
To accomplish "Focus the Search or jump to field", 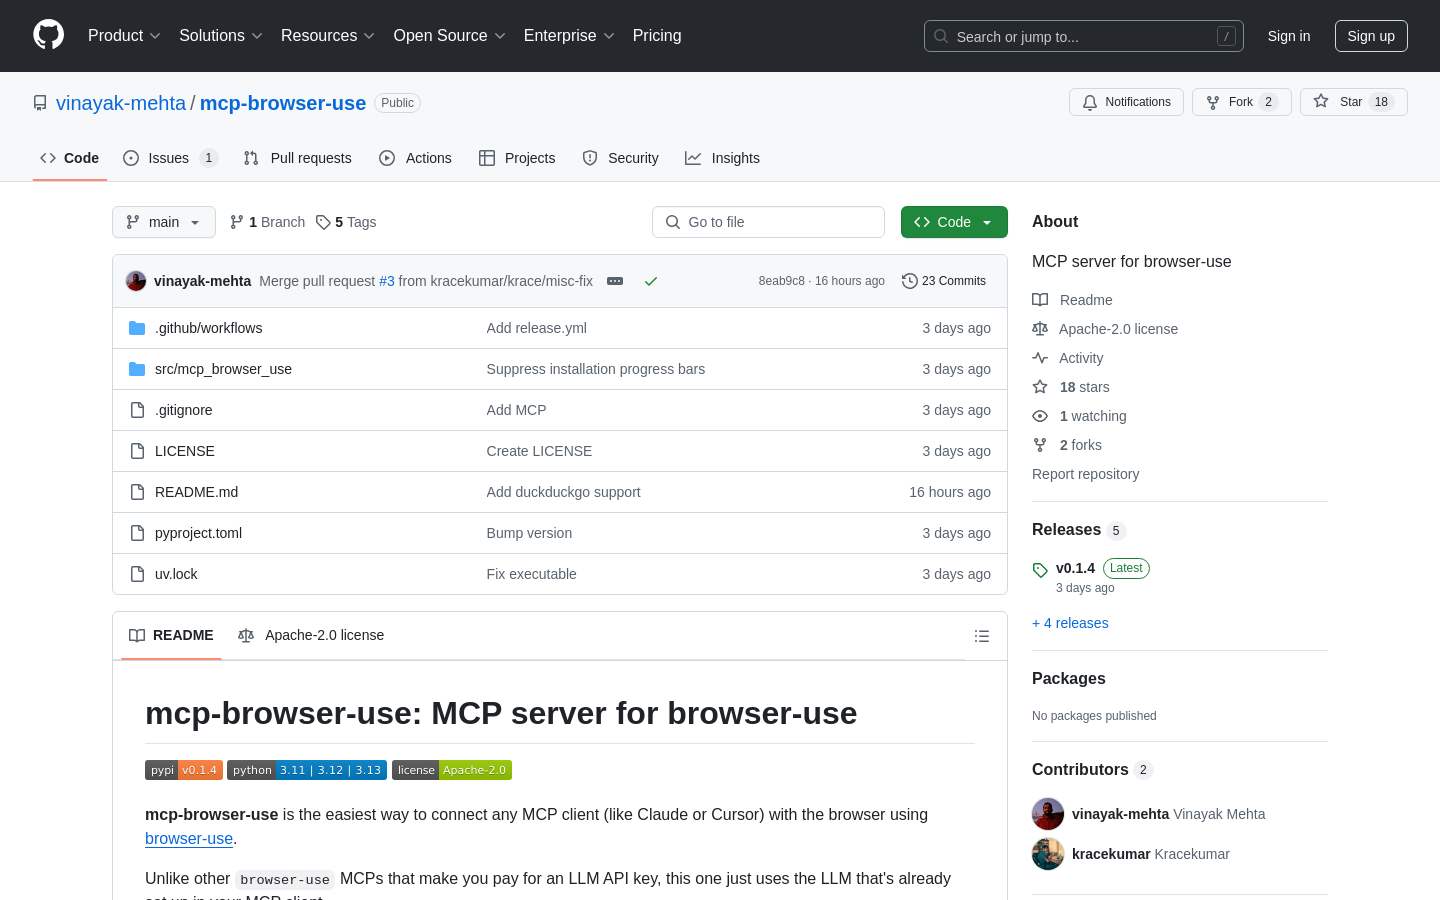I will click(x=1084, y=36).
